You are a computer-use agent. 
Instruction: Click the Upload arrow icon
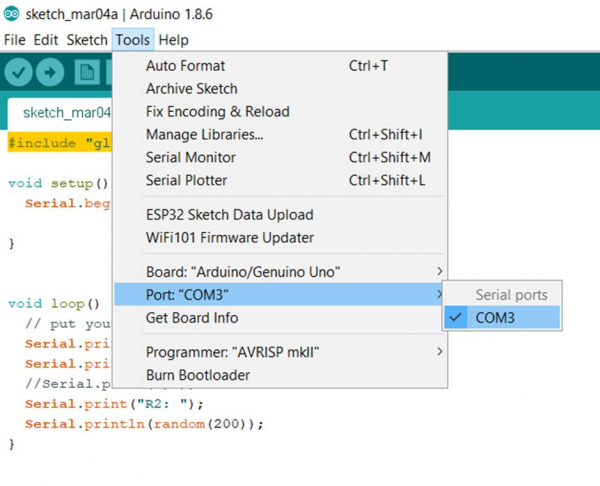(50, 72)
